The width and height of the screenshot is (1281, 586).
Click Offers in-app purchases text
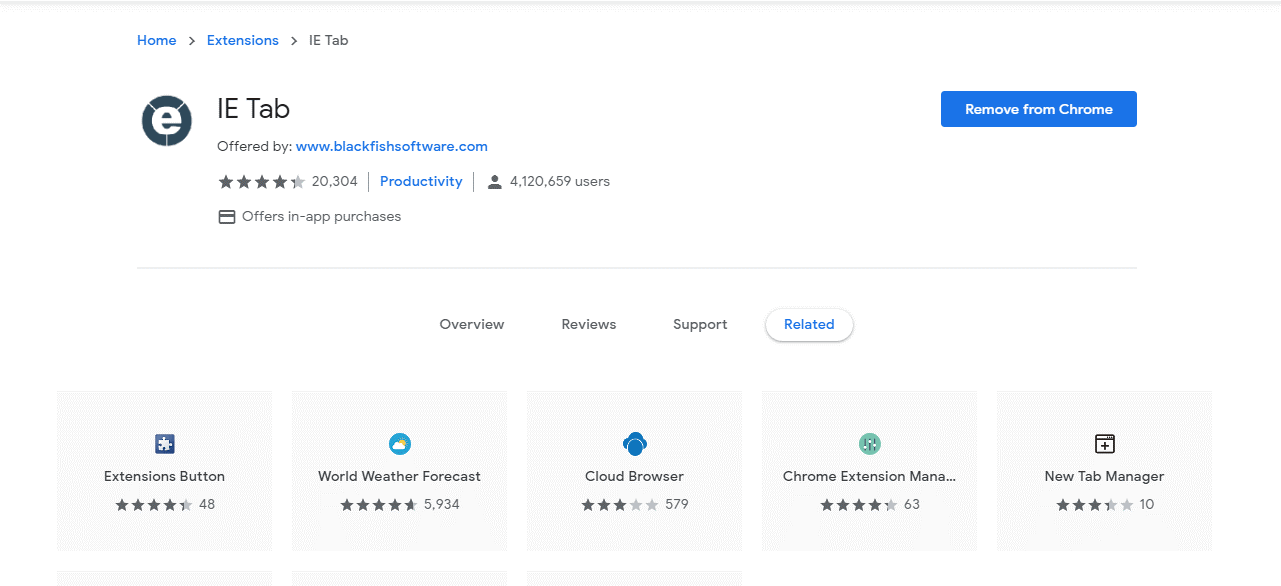click(322, 217)
